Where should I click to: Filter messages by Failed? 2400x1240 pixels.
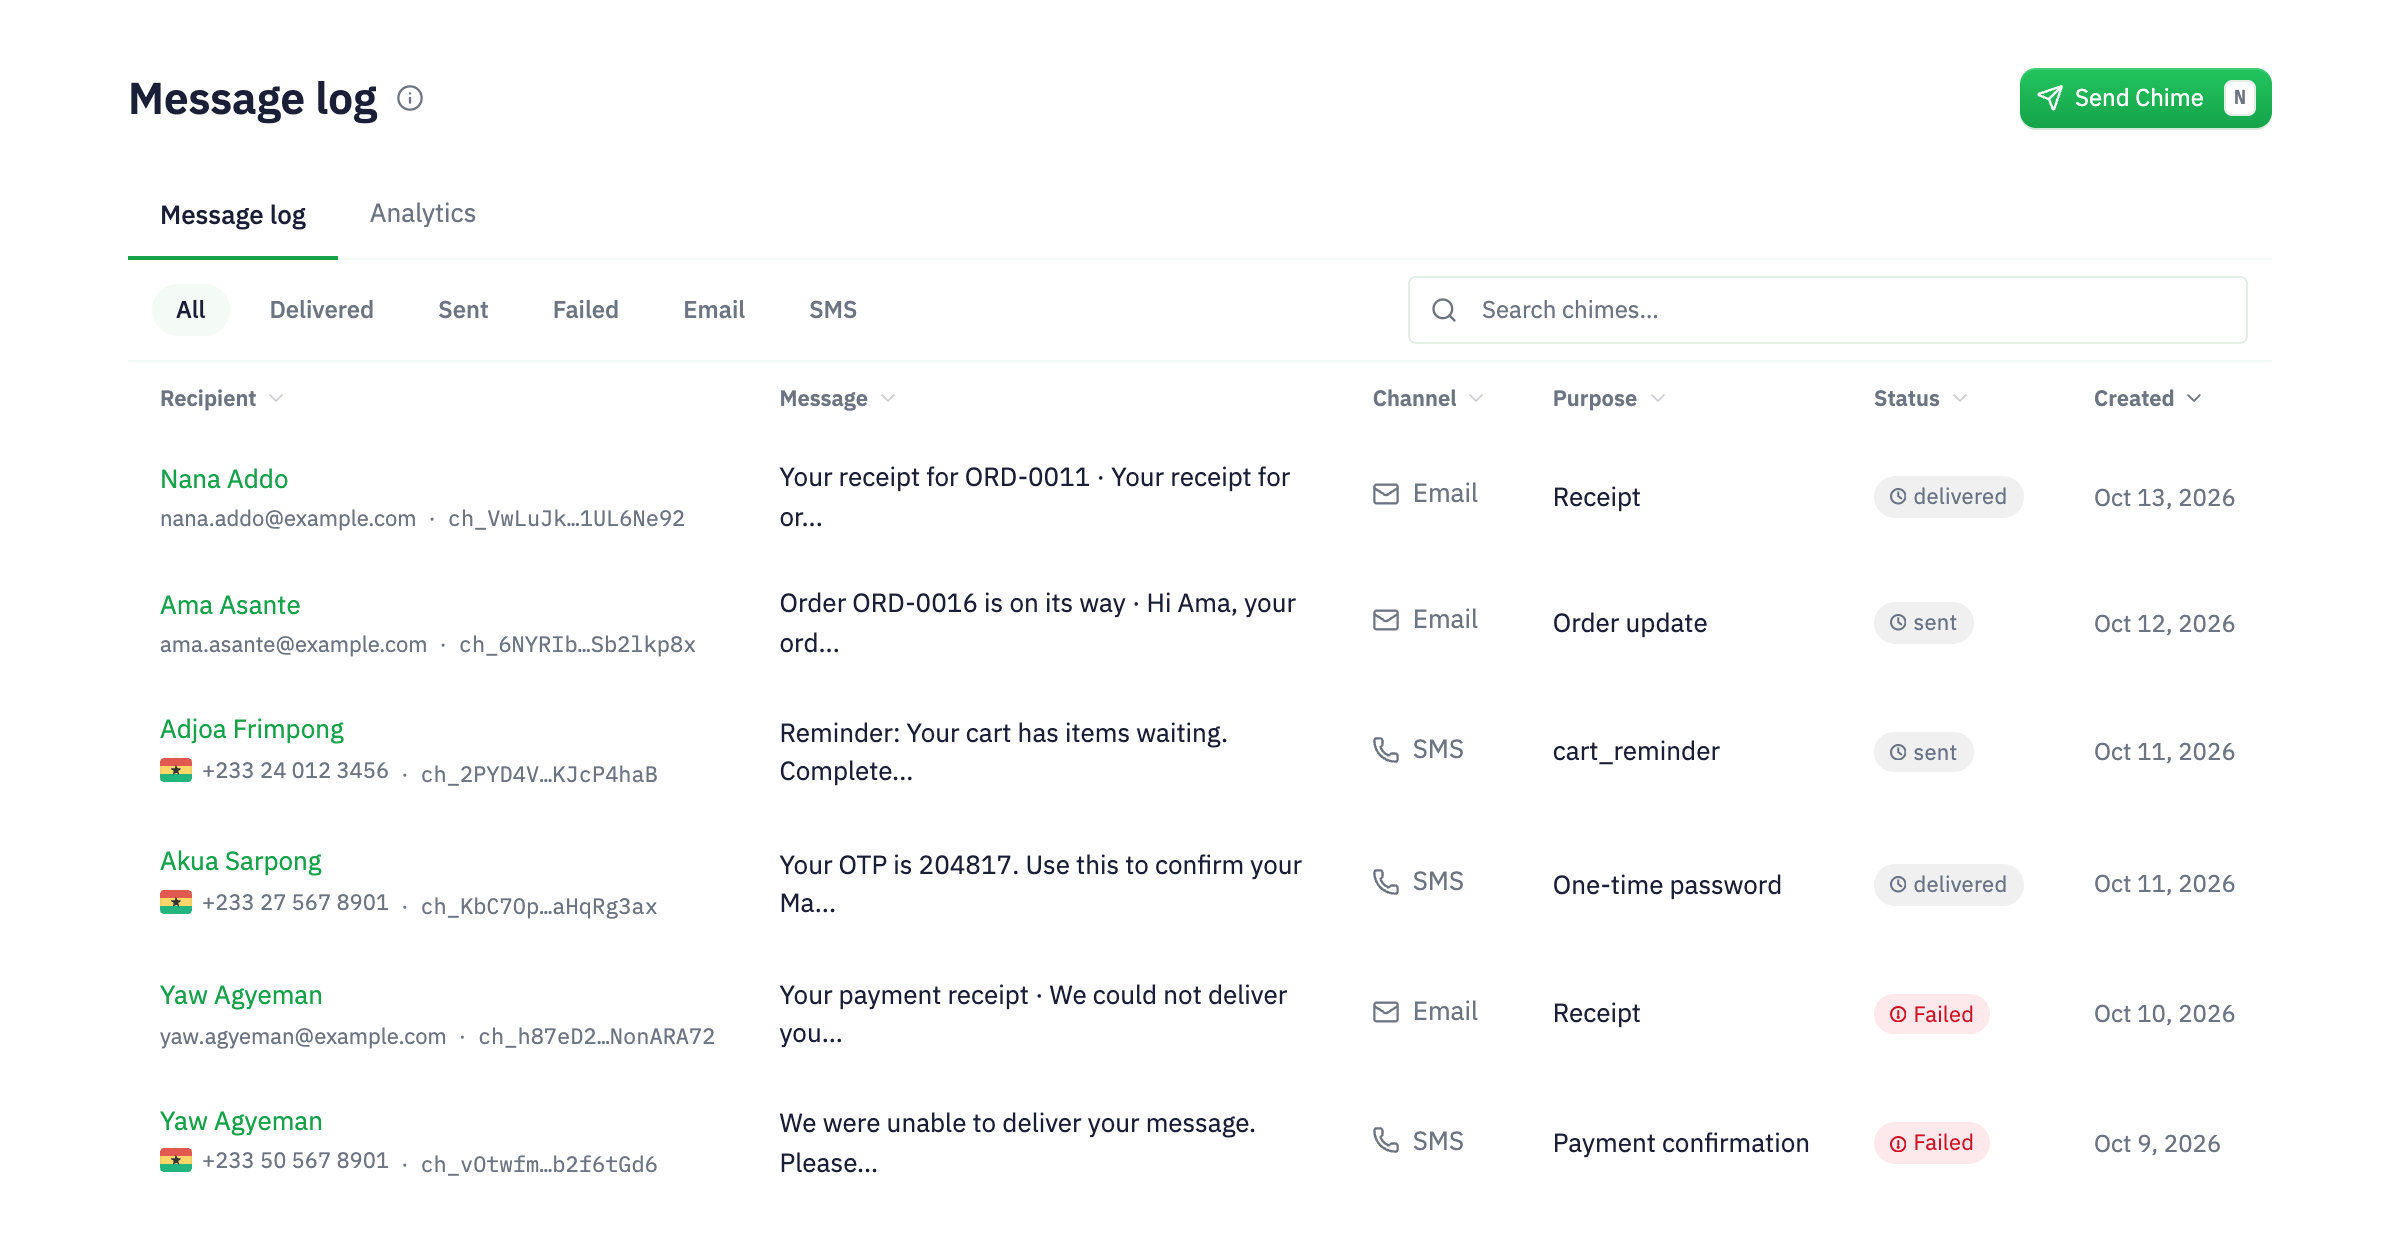[586, 310]
